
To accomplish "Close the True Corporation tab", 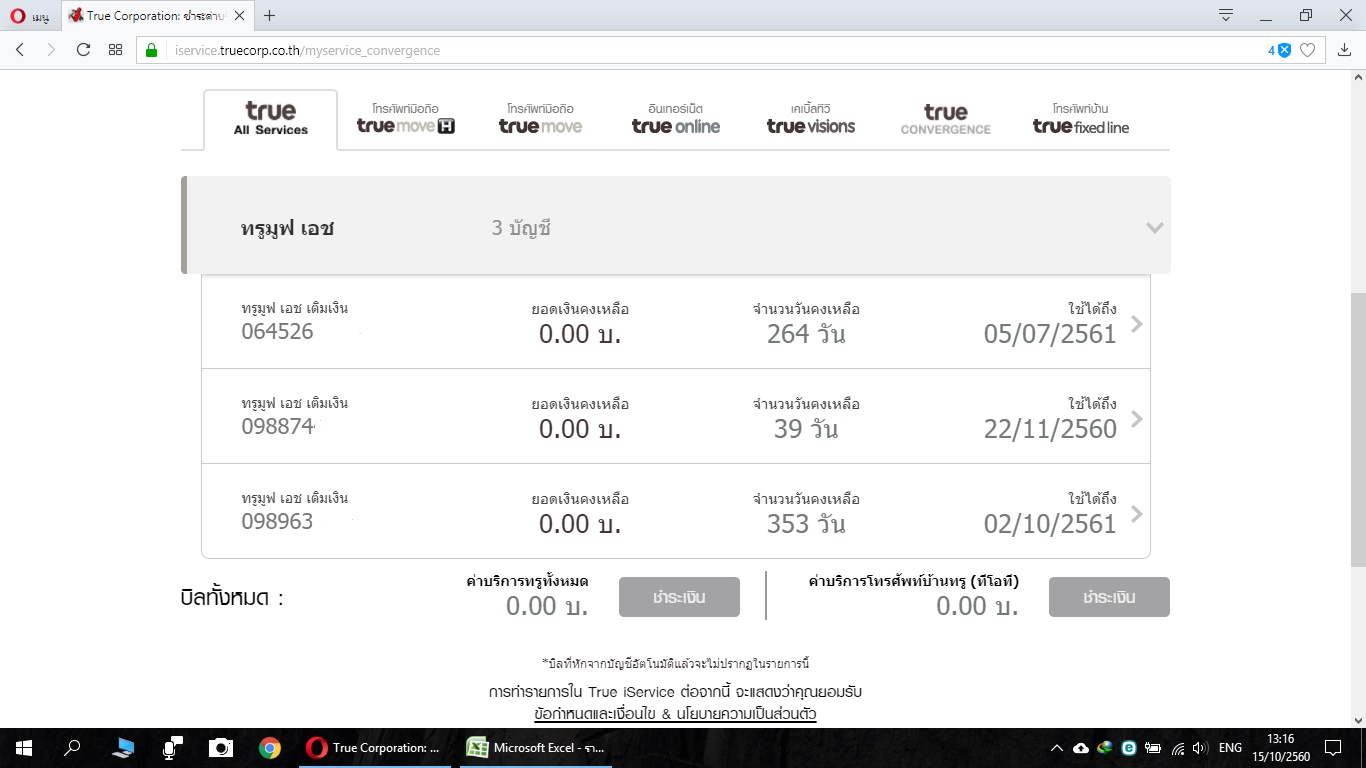I will [239, 16].
